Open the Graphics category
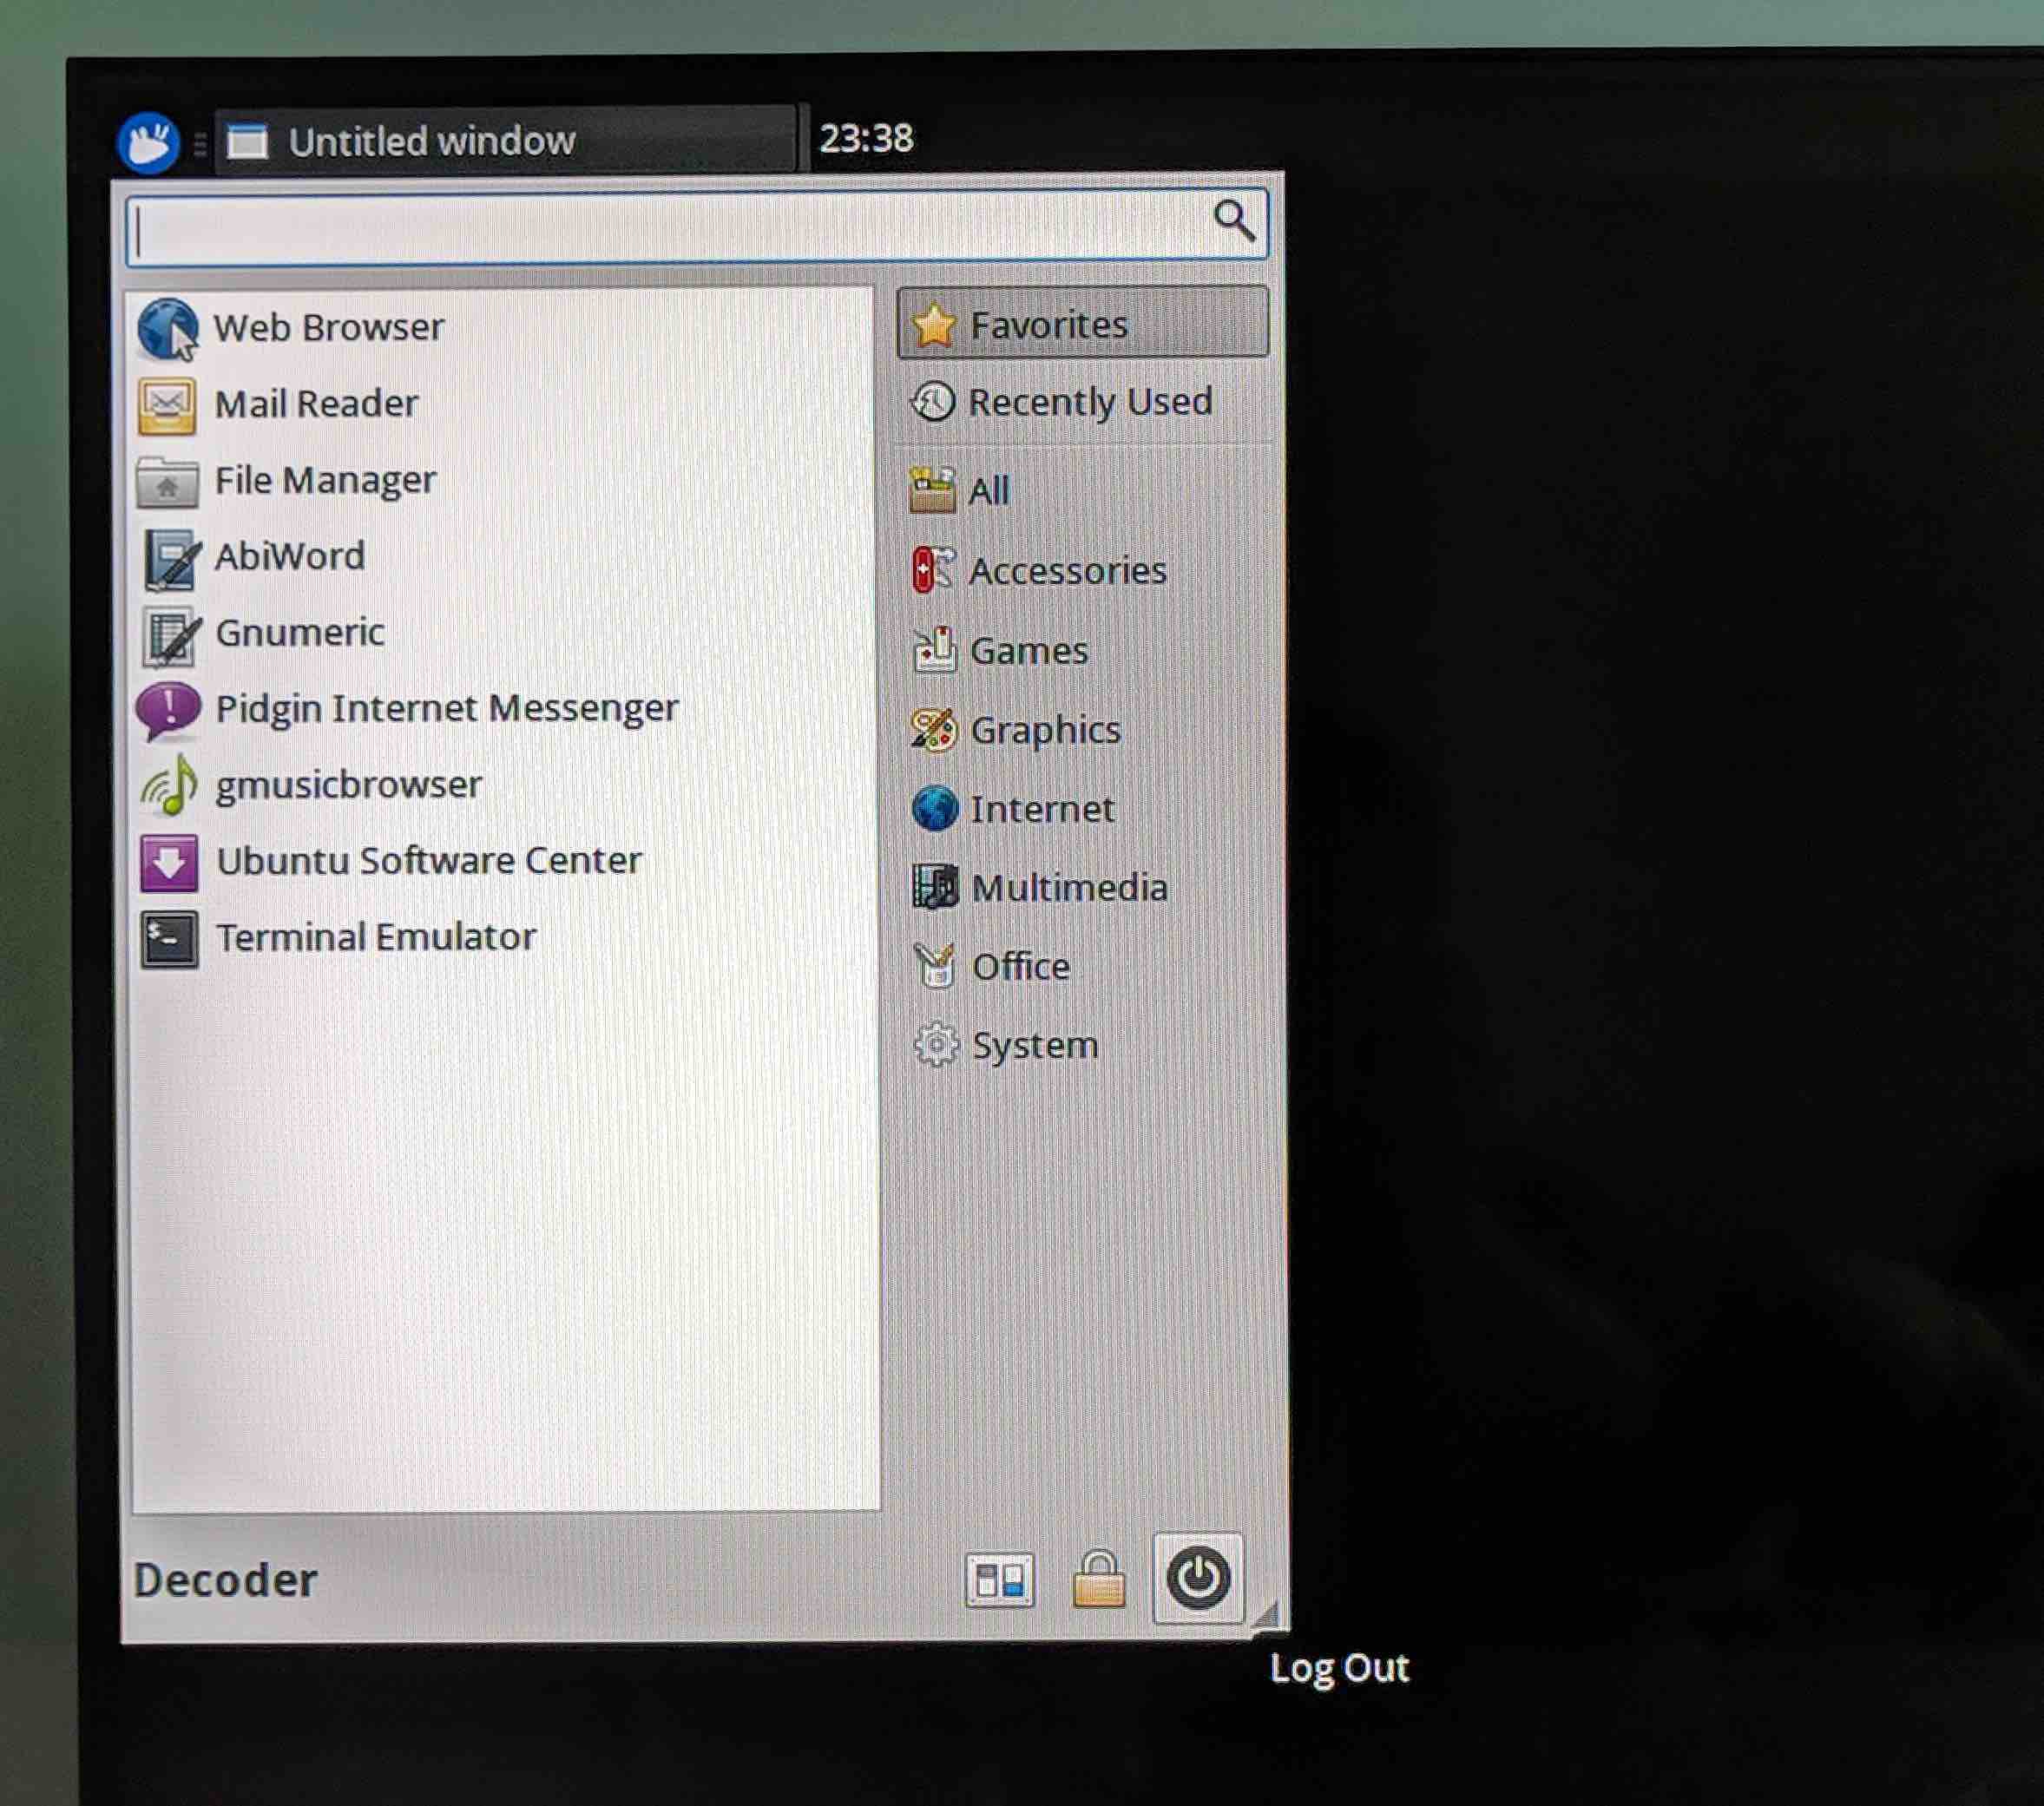This screenshot has height=1806, width=2044. click(x=1045, y=729)
